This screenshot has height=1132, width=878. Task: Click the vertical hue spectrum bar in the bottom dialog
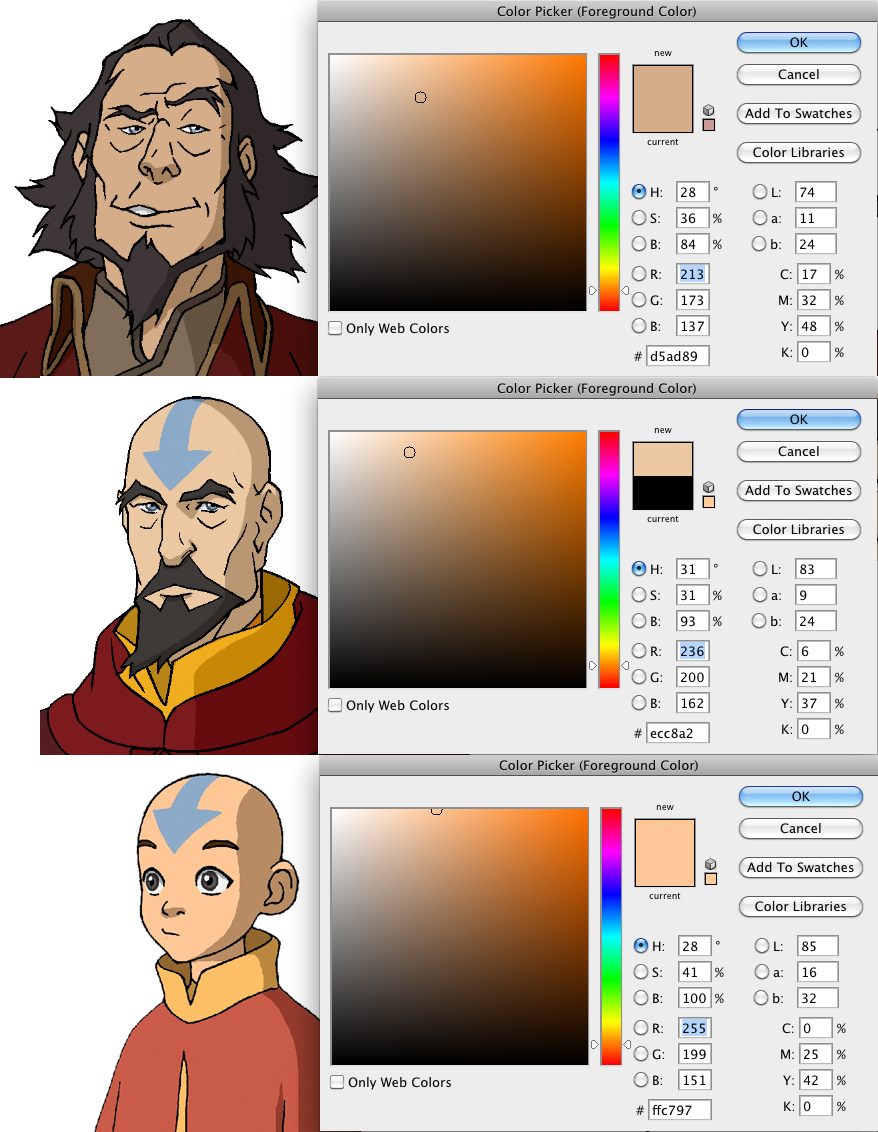[x=611, y=935]
